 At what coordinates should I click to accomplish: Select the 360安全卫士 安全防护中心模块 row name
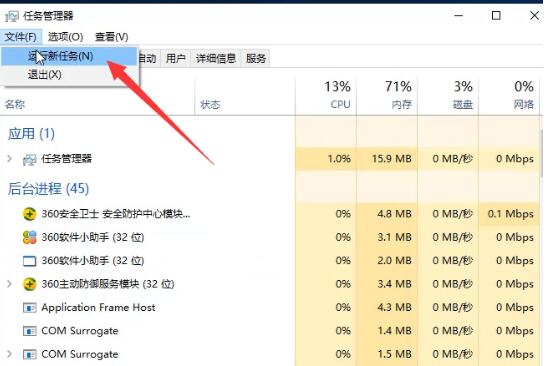116,214
